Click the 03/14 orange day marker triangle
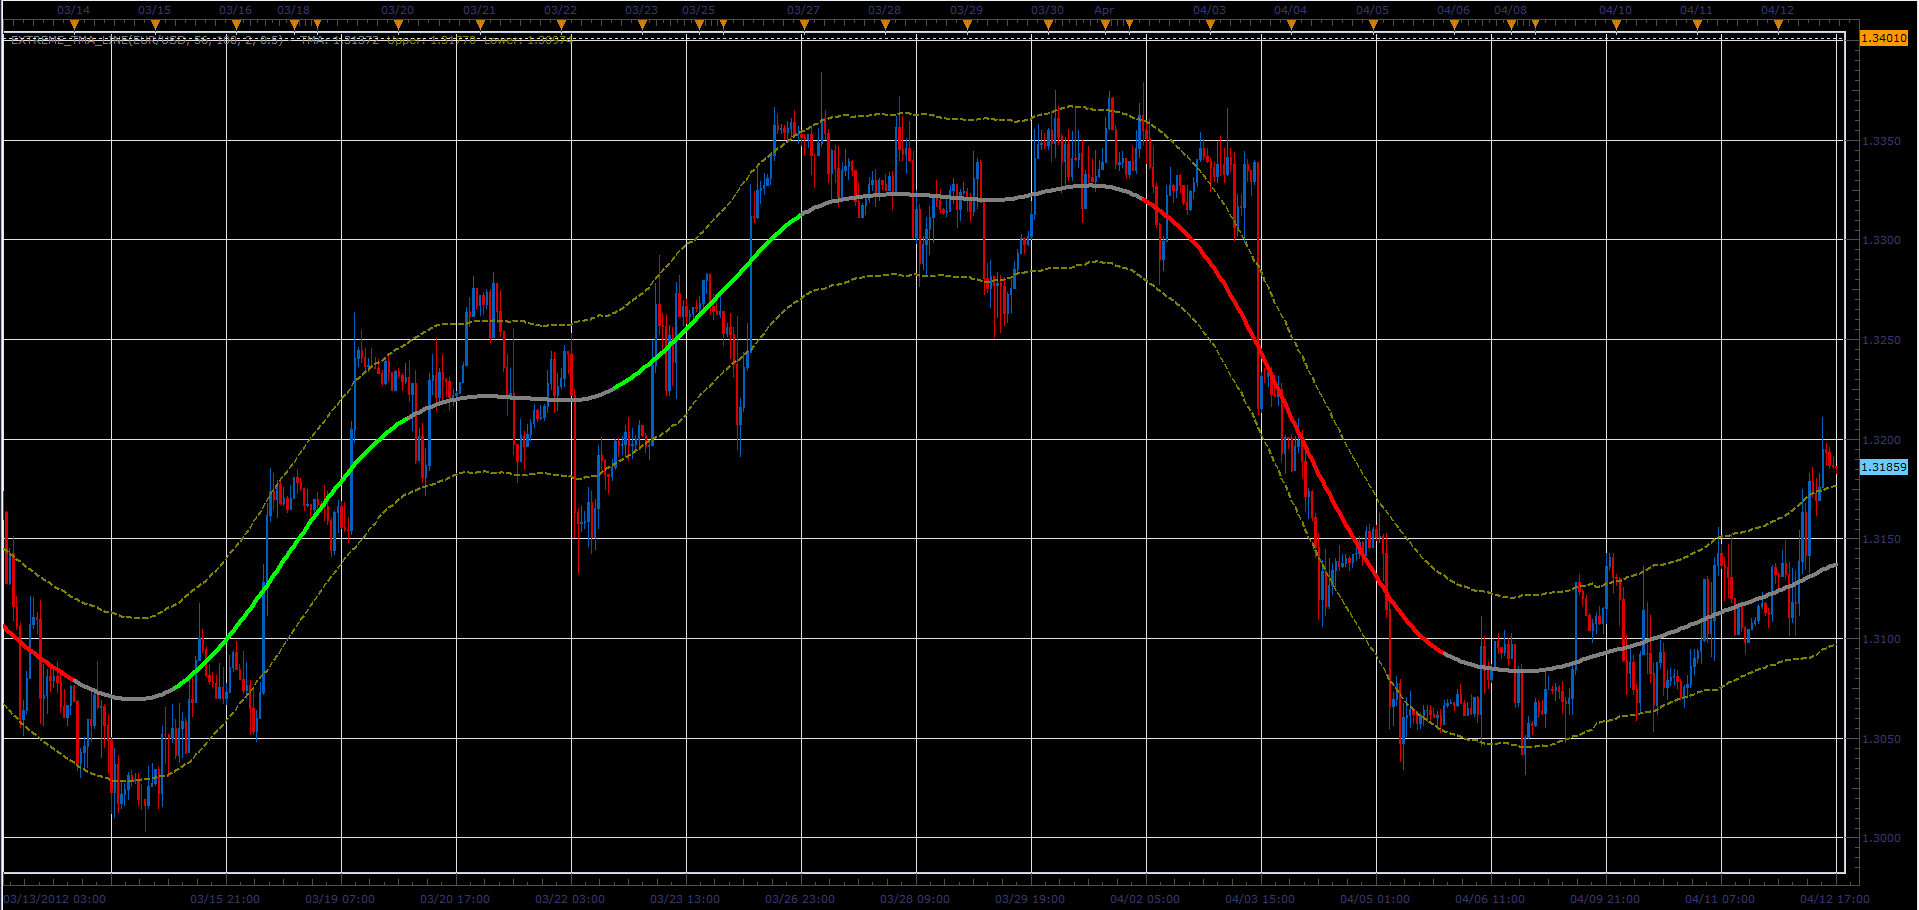This screenshot has width=1919, height=910. coord(73,22)
